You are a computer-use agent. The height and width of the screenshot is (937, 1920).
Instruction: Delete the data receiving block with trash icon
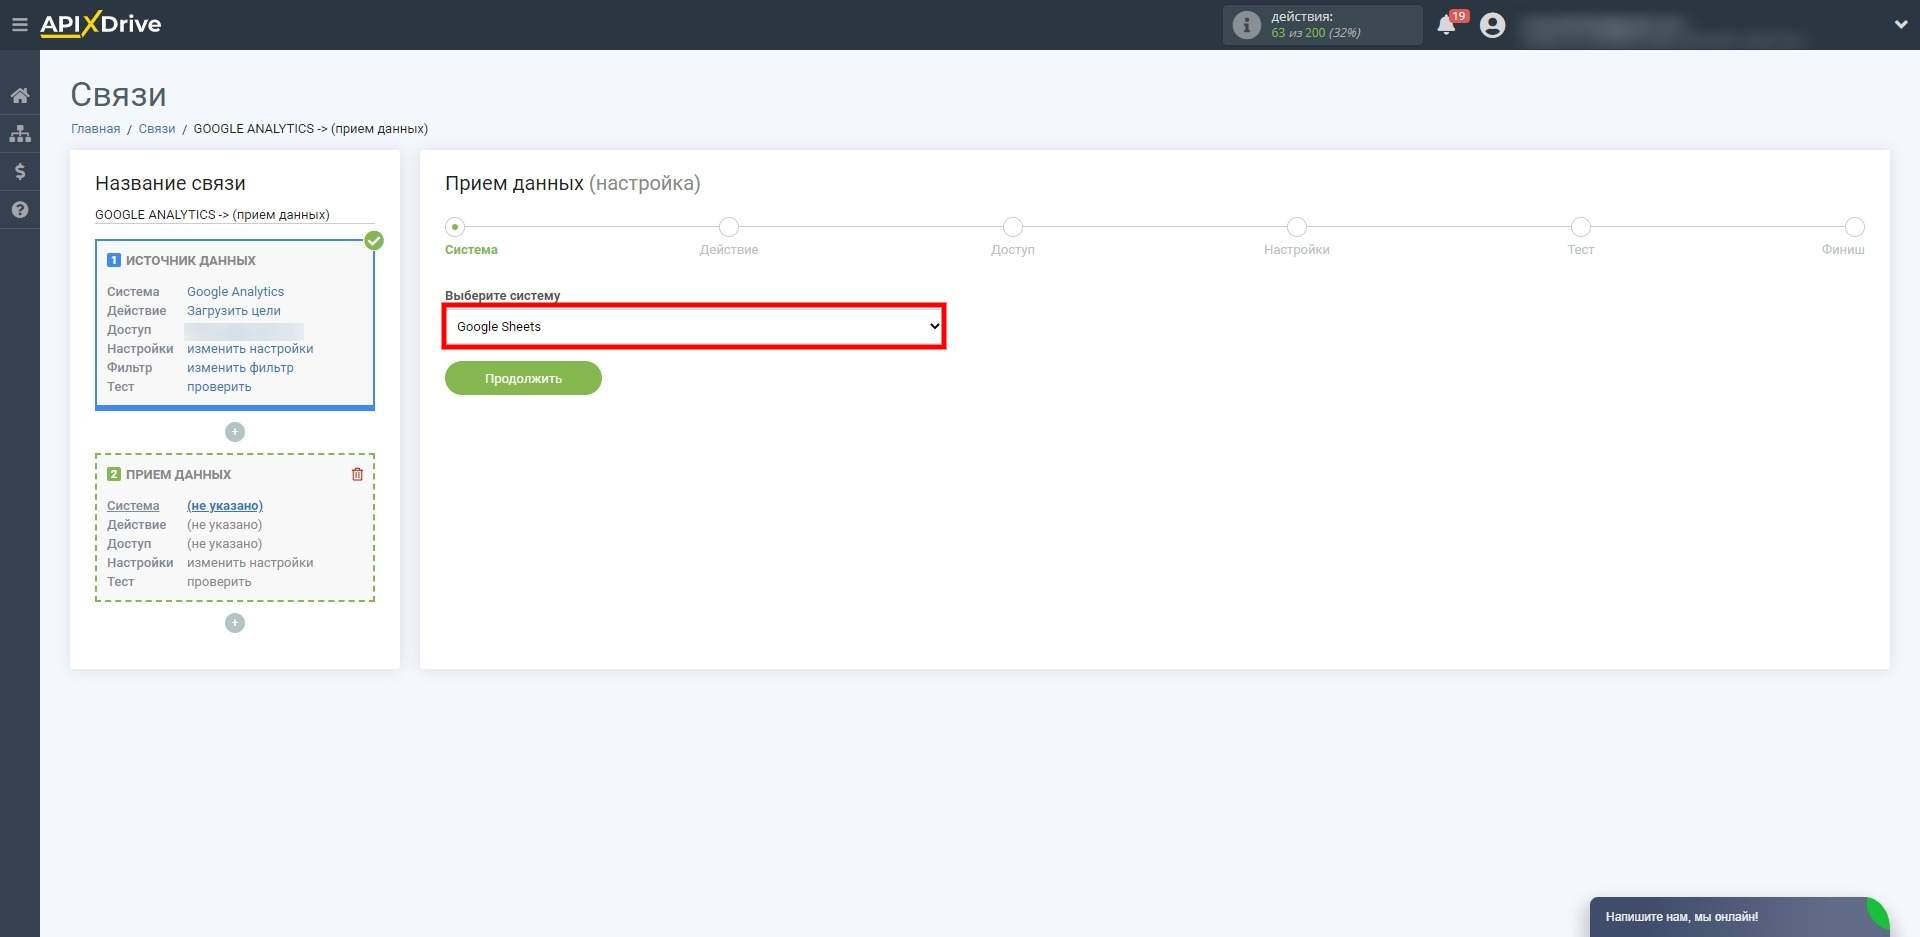[357, 474]
